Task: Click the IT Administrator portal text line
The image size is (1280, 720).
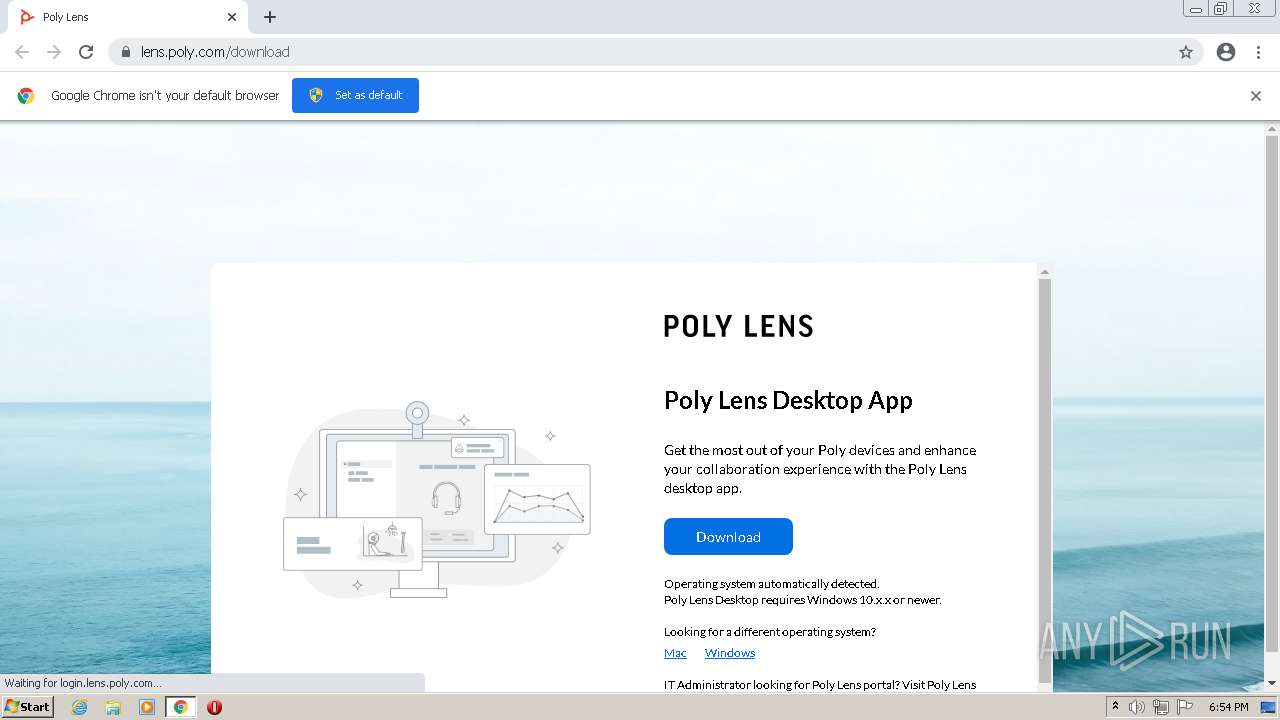Action: click(x=820, y=685)
